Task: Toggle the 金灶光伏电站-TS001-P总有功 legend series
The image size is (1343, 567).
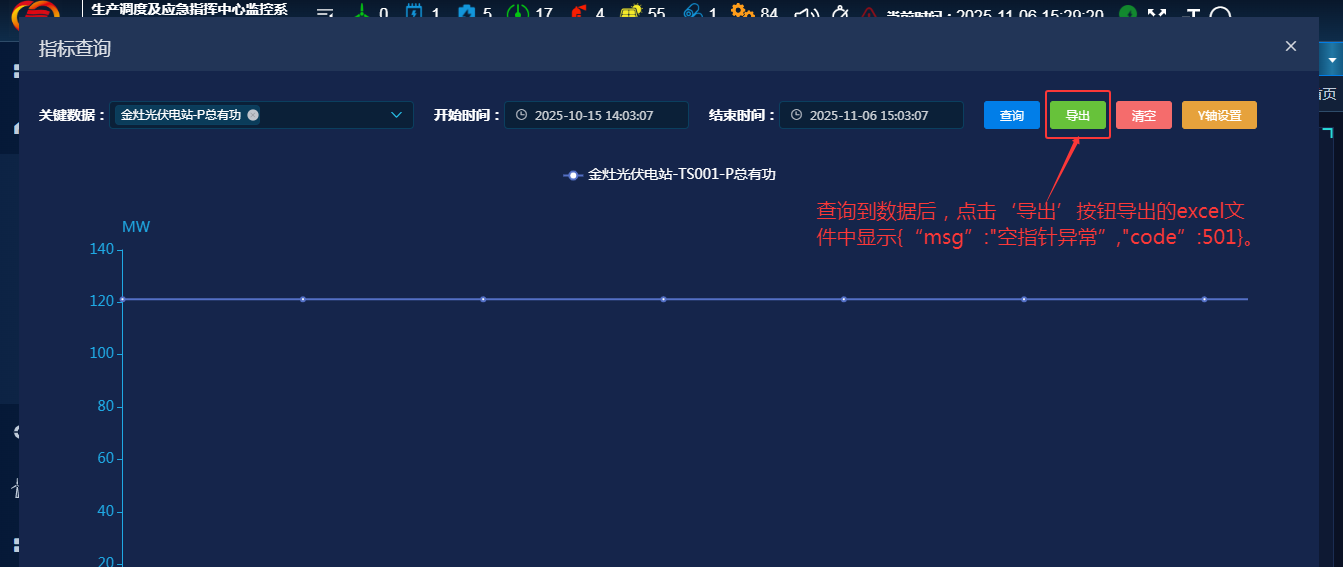Action: [670, 174]
